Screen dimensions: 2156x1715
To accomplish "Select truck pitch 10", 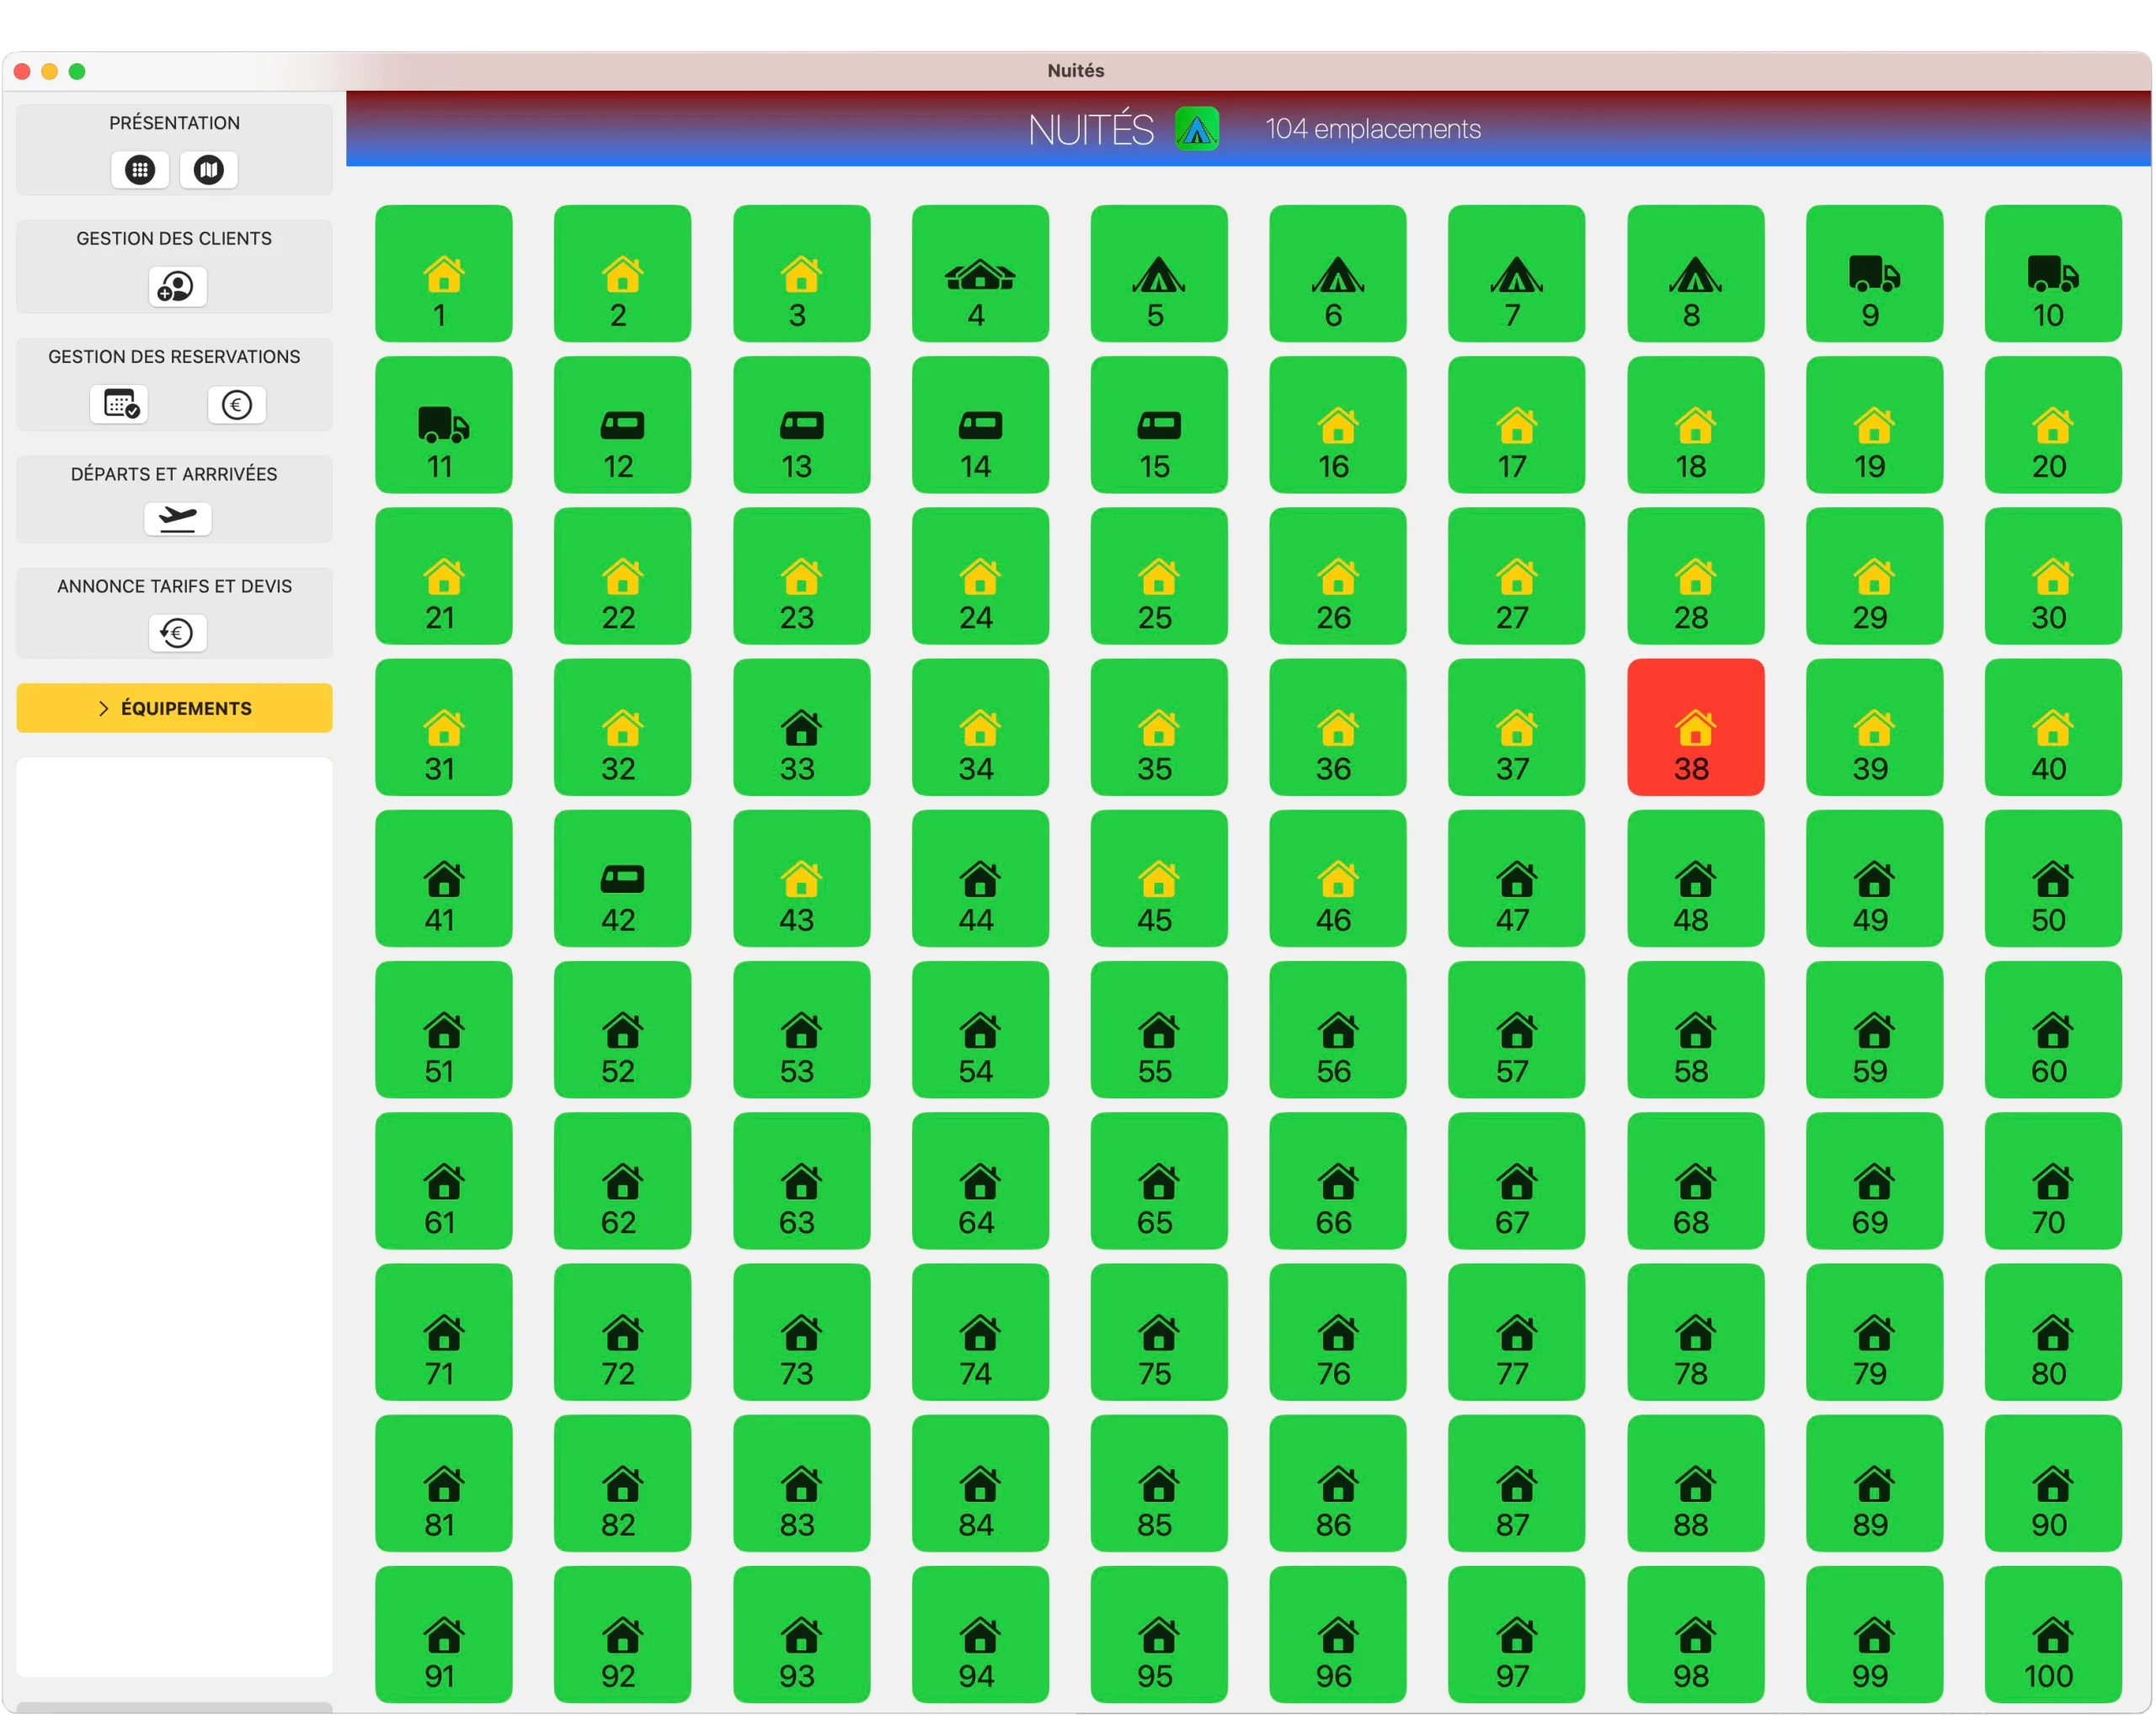I will coord(2053,274).
